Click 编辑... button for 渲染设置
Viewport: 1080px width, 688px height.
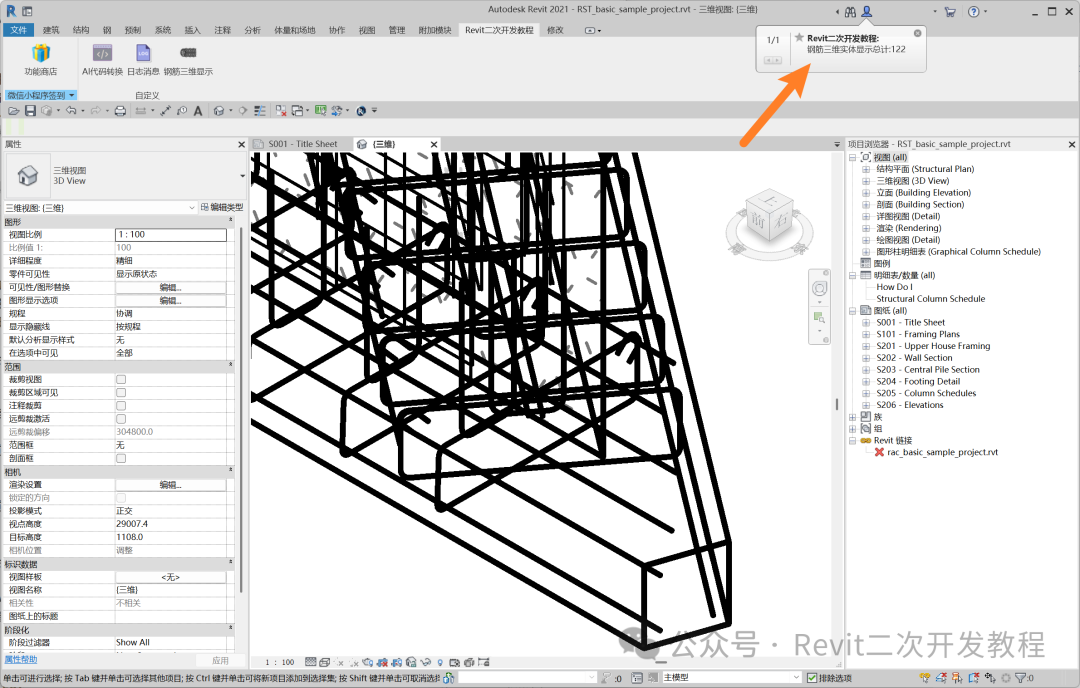coord(171,485)
